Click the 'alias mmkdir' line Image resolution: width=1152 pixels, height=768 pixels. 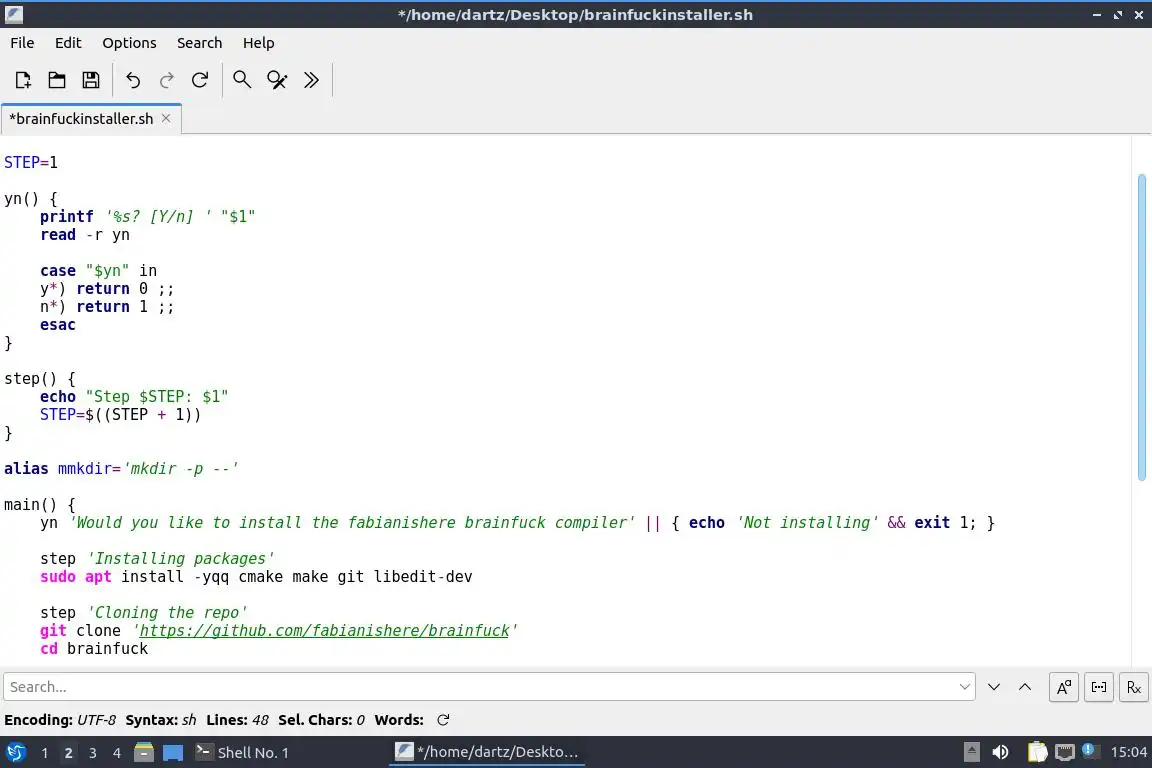(121, 469)
